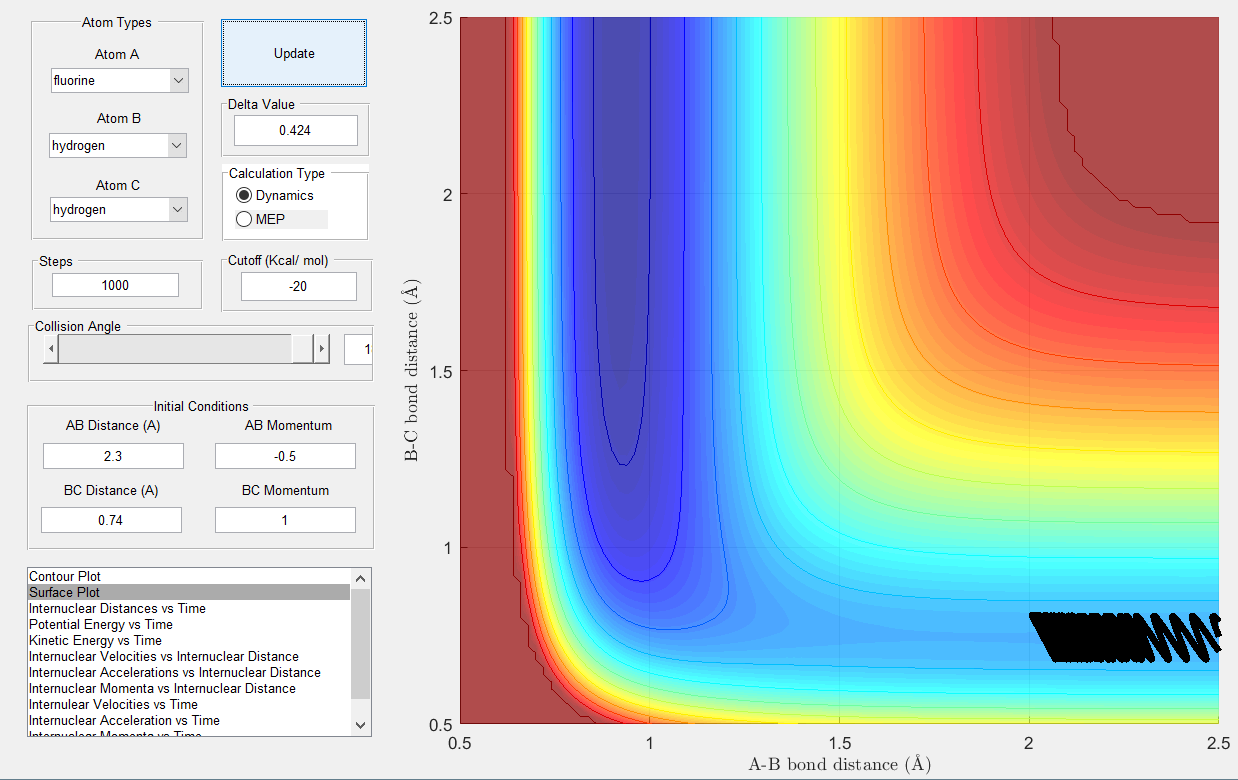Click the Collision Angle left arrow
Viewport: 1238px width, 780px height.
(x=50, y=349)
